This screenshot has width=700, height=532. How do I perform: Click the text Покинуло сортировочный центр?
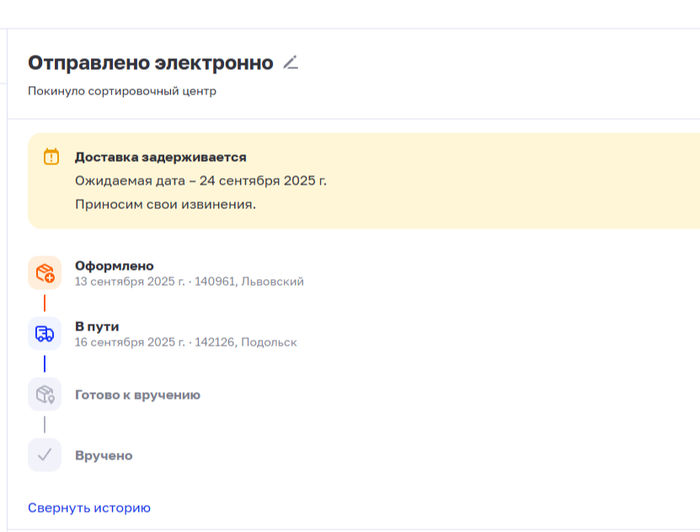122,91
